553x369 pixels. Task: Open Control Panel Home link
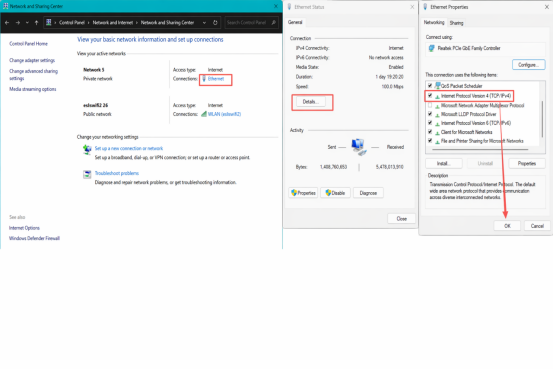point(28,44)
